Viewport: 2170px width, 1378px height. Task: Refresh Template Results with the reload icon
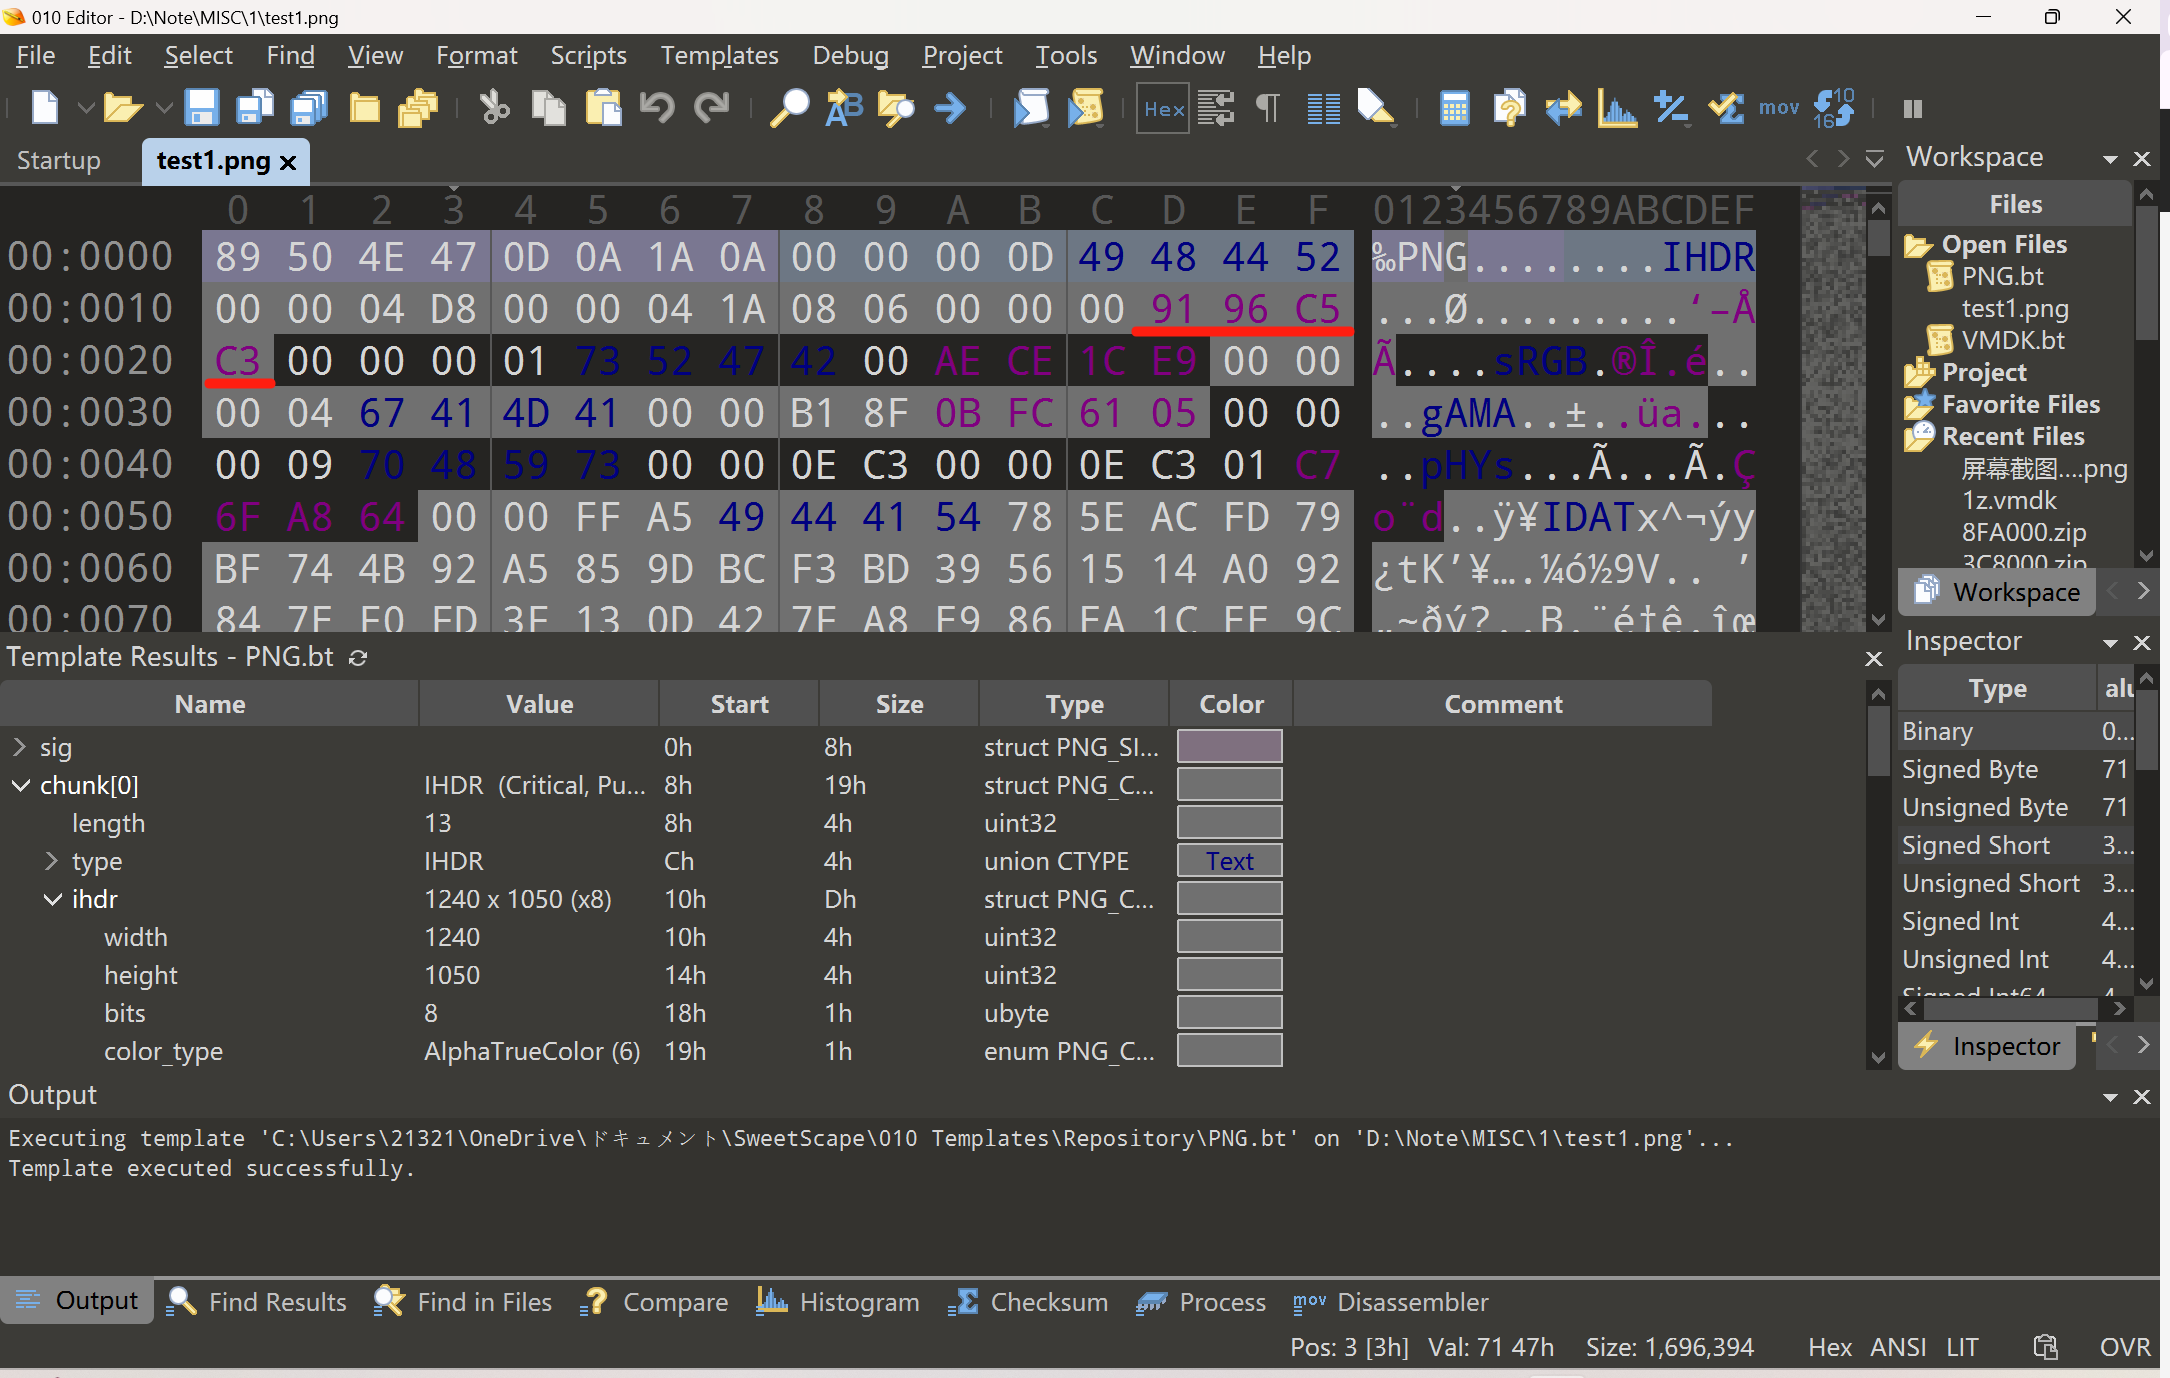pyautogui.click(x=358, y=657)
